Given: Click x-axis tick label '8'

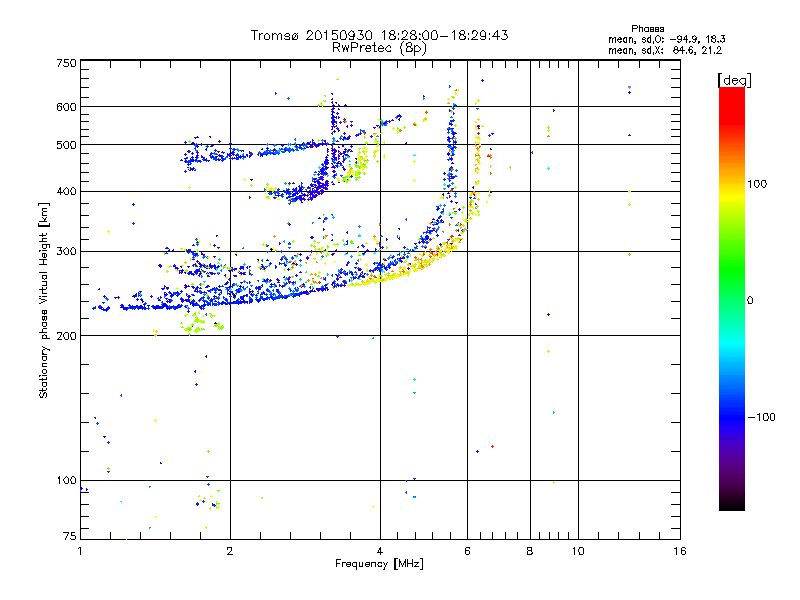Looking at the screenshot, I should coord(530,551).
